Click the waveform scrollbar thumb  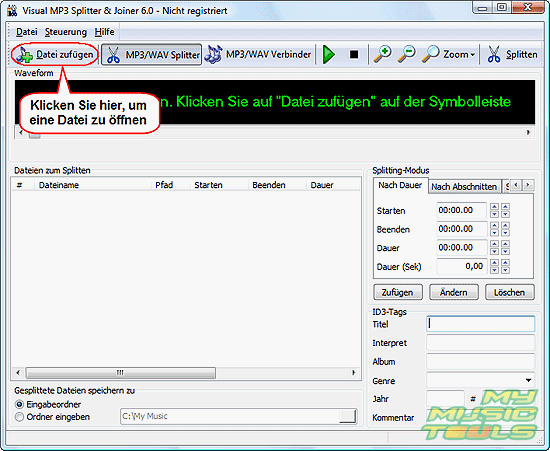[x=34, y=135]
